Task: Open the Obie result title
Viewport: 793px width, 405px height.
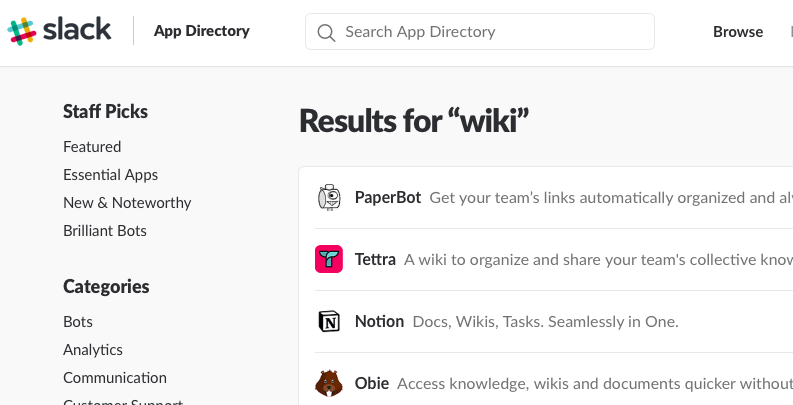Action: click(372, 383)
